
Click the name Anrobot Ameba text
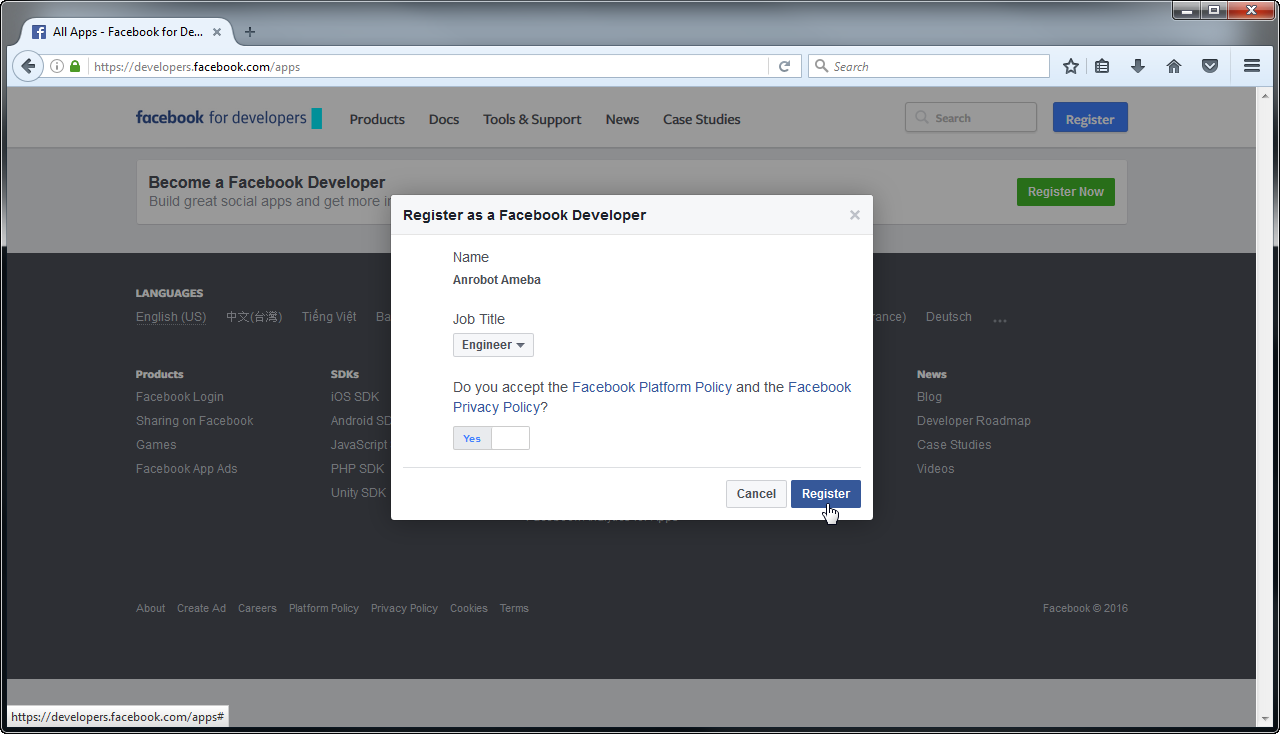tap(497, 280)
